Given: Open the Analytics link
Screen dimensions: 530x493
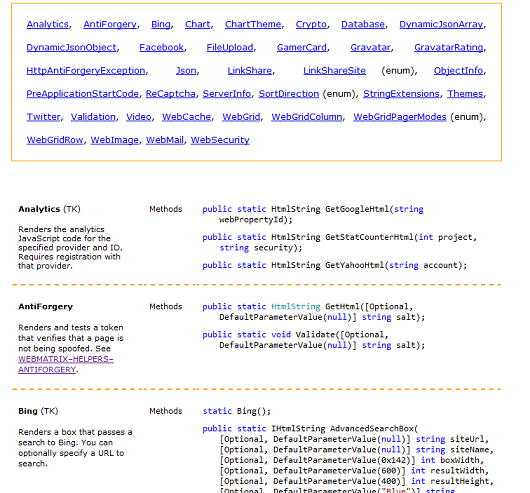Looking at the screenshot, I should 48,24.
